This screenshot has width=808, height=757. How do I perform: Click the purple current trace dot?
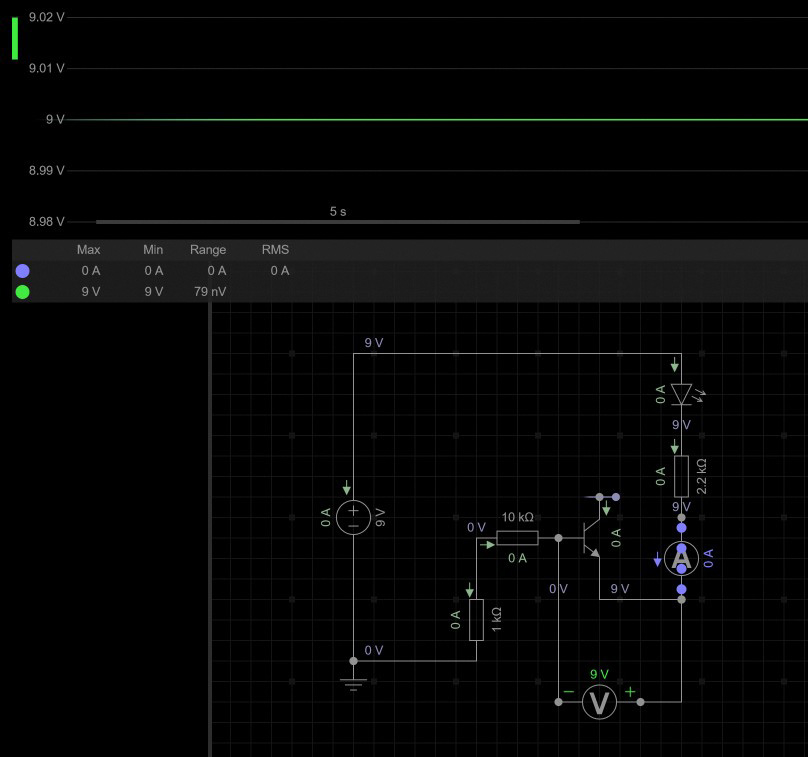(x=23, y=271)
